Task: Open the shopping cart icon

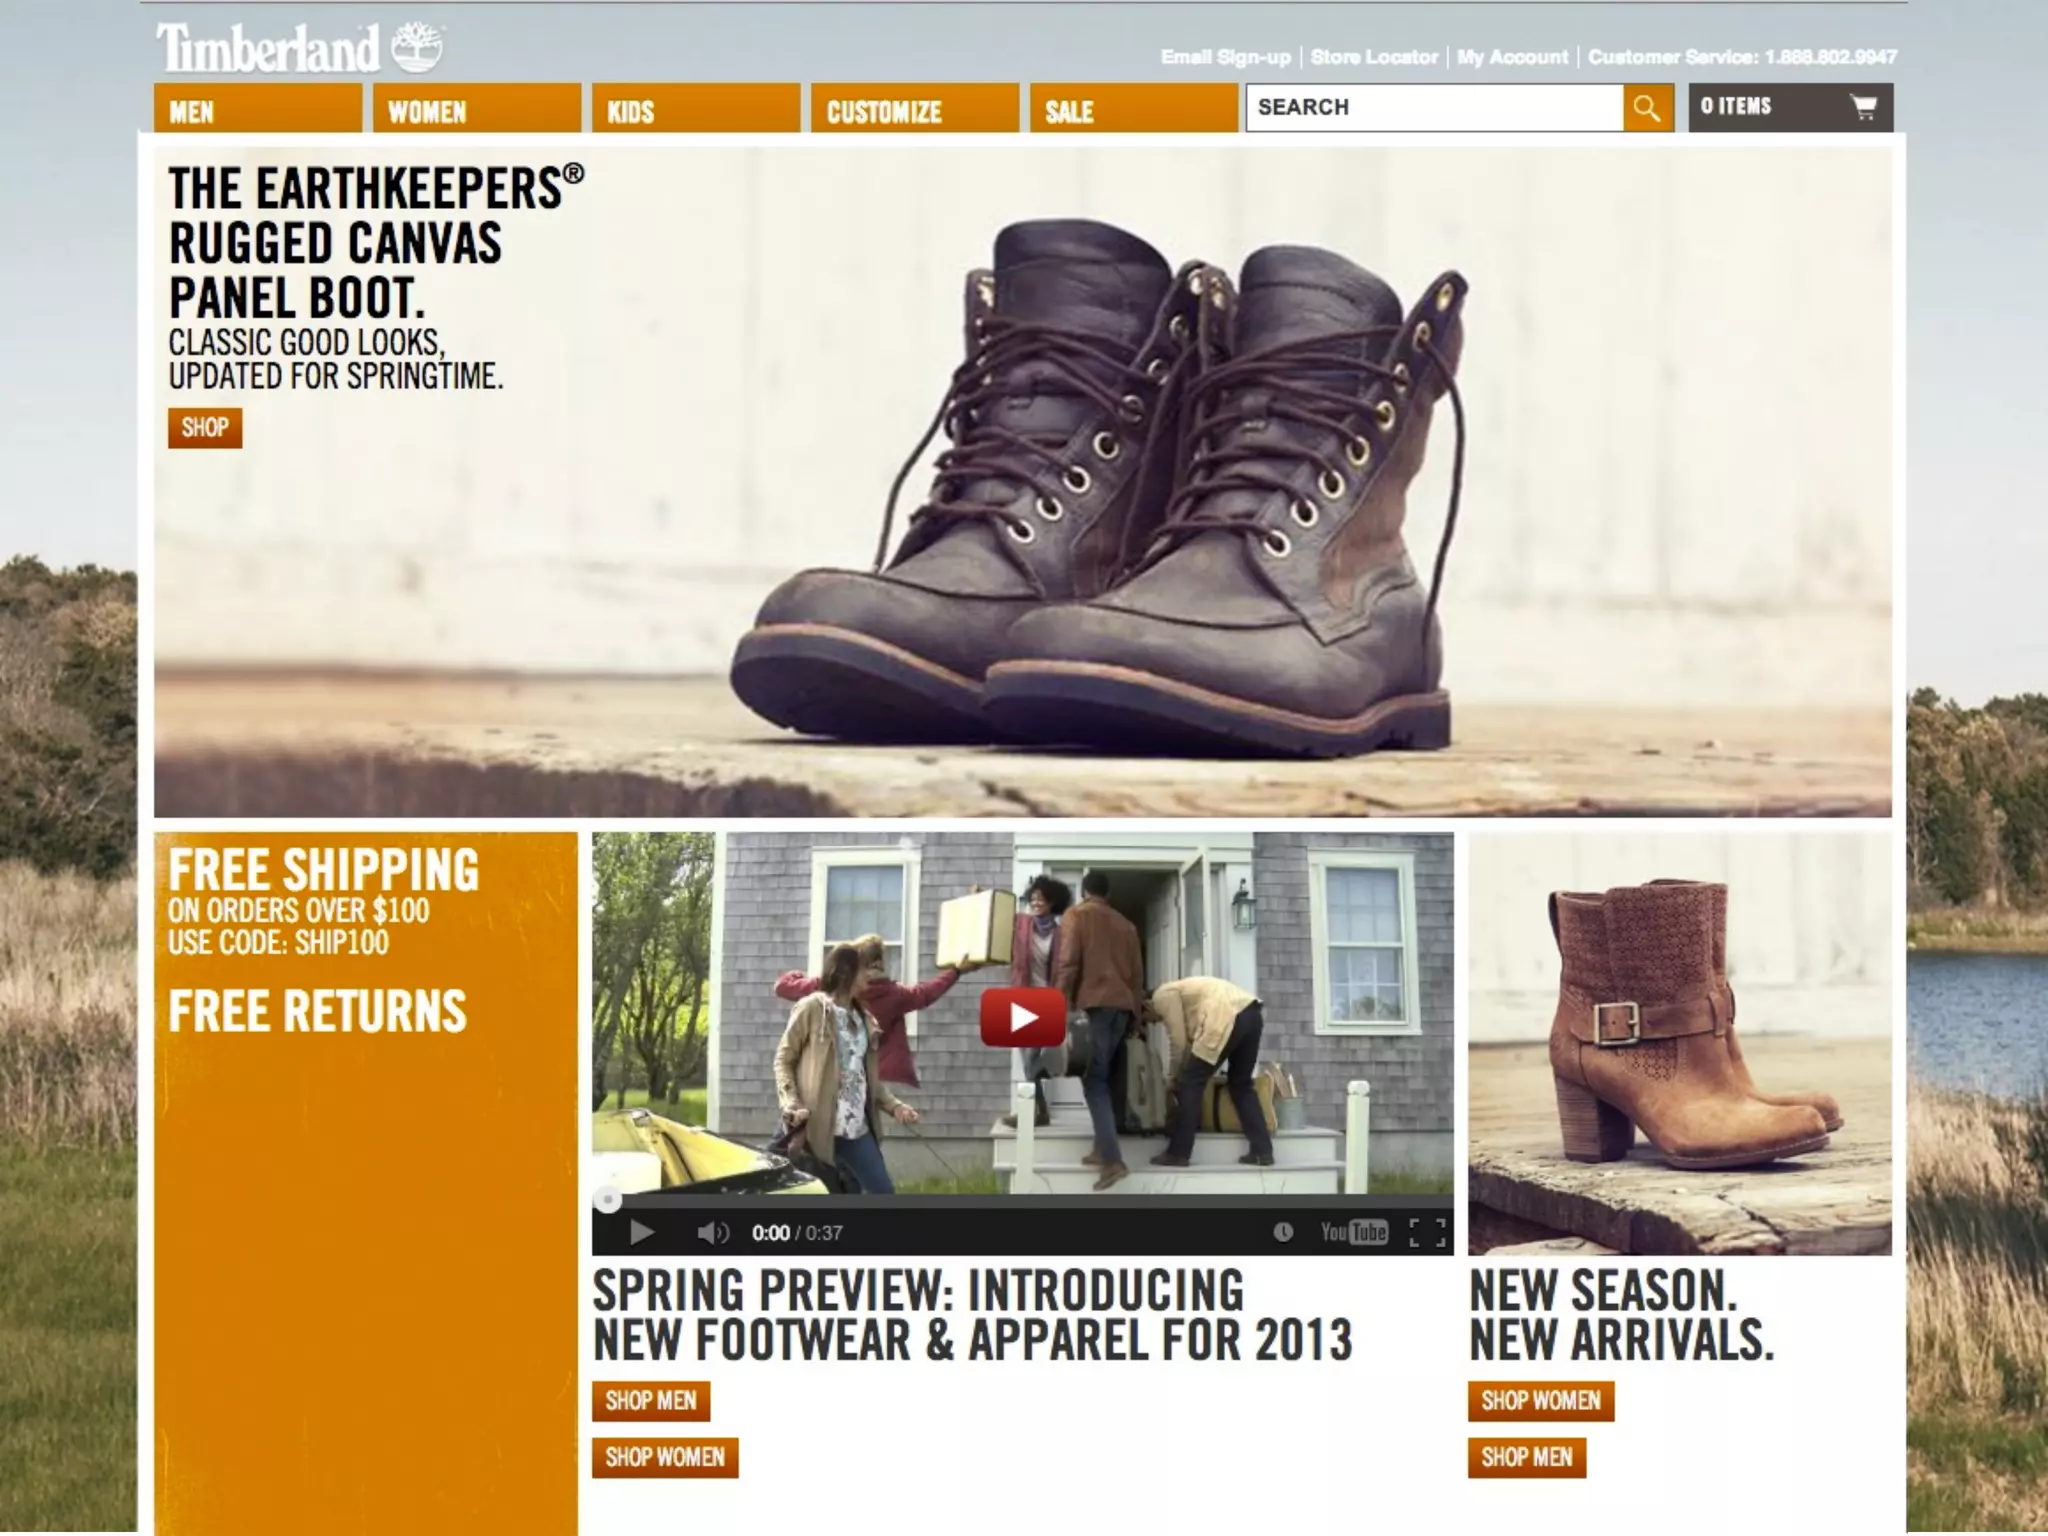Action: click(x=1863, y=107)
